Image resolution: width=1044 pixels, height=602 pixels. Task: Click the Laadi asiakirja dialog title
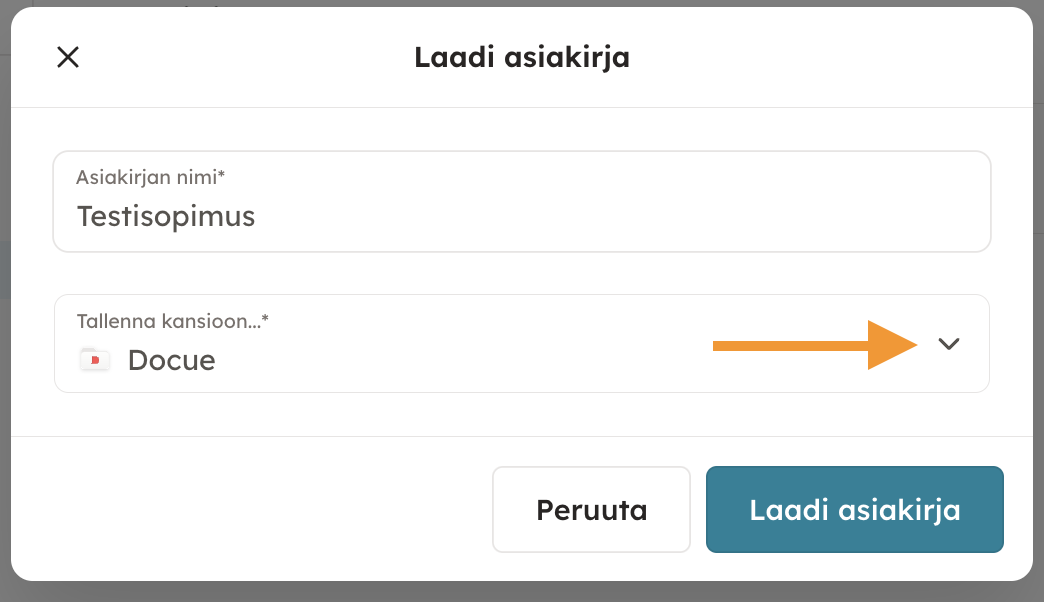pyautogui.click(x=521, y=57)
